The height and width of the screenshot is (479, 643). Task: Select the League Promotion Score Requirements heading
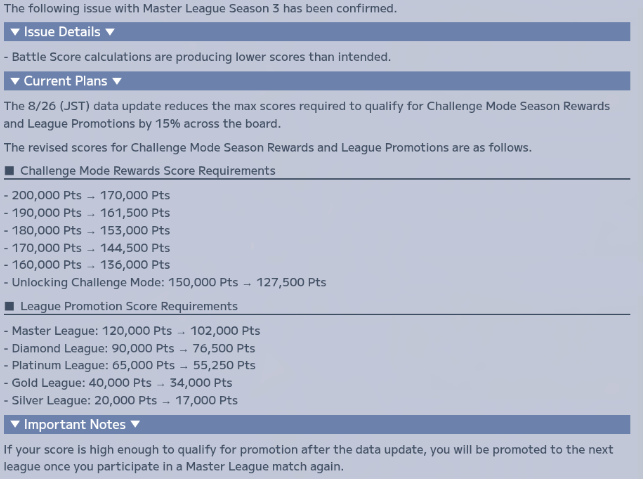(x=129, y=306)
